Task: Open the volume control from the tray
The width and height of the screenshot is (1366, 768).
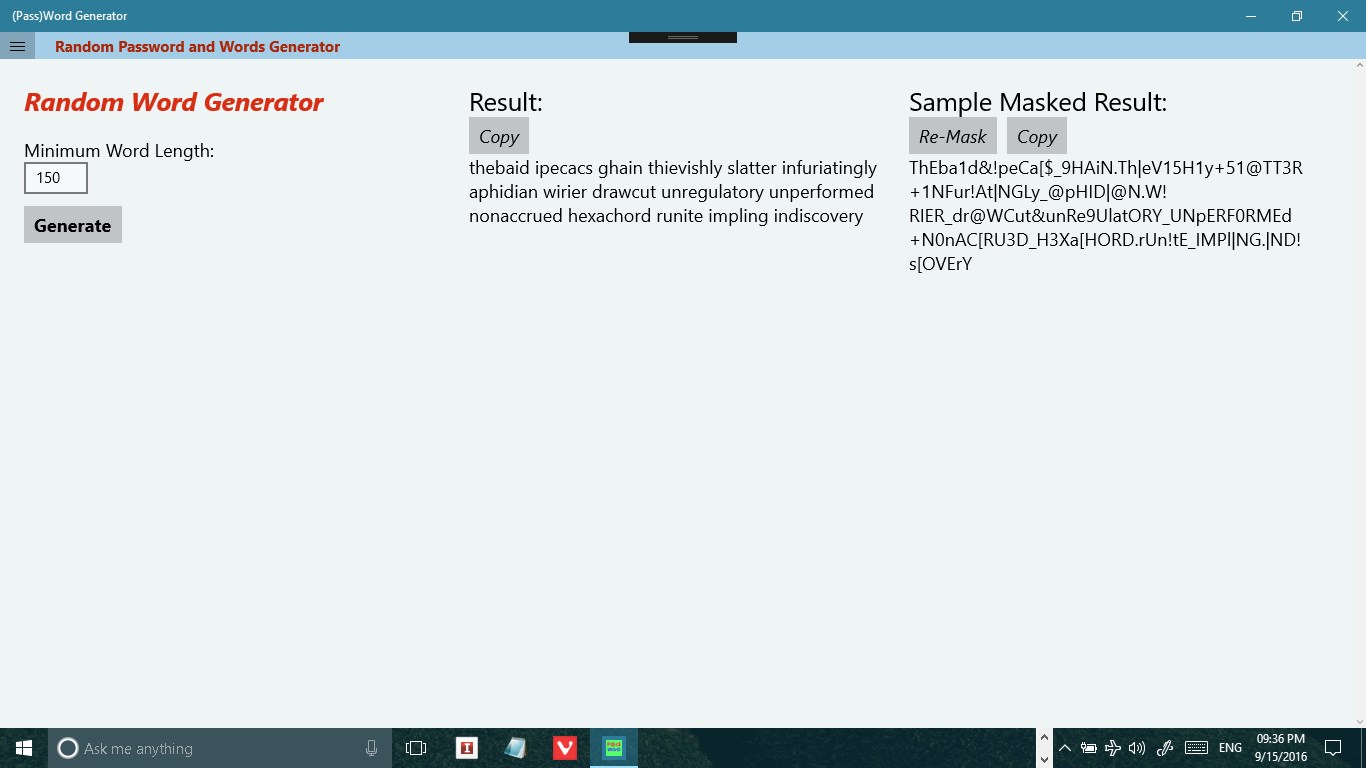Action: coord(1137,748)
